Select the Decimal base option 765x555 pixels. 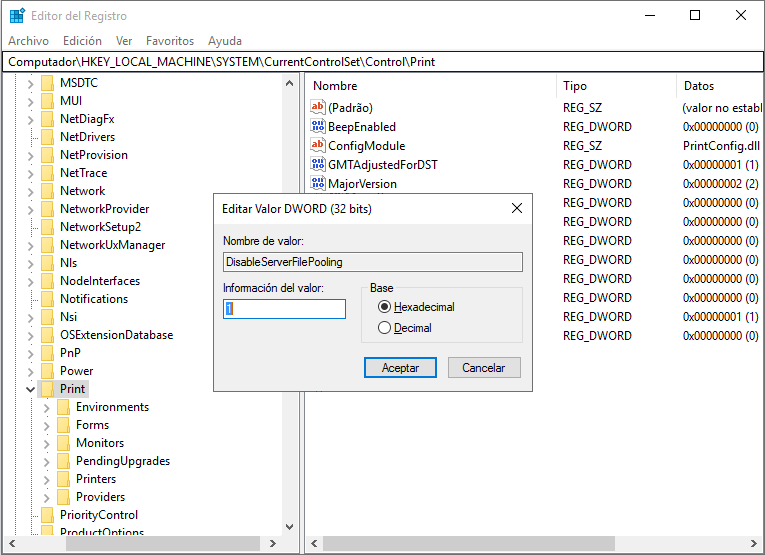click(x=384, y=328)
